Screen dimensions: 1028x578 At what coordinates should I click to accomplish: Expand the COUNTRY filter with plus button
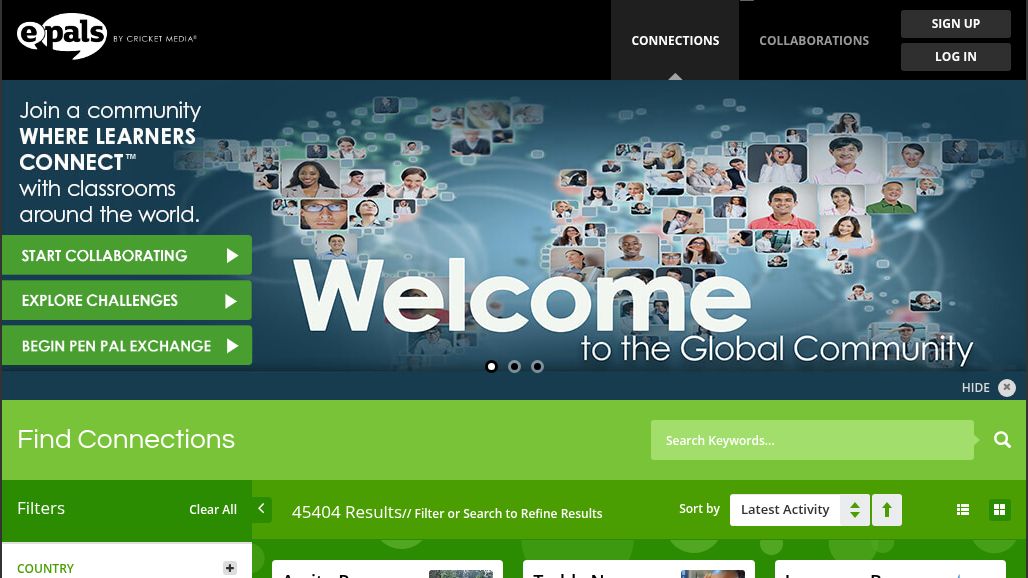(x=230, y=567)
